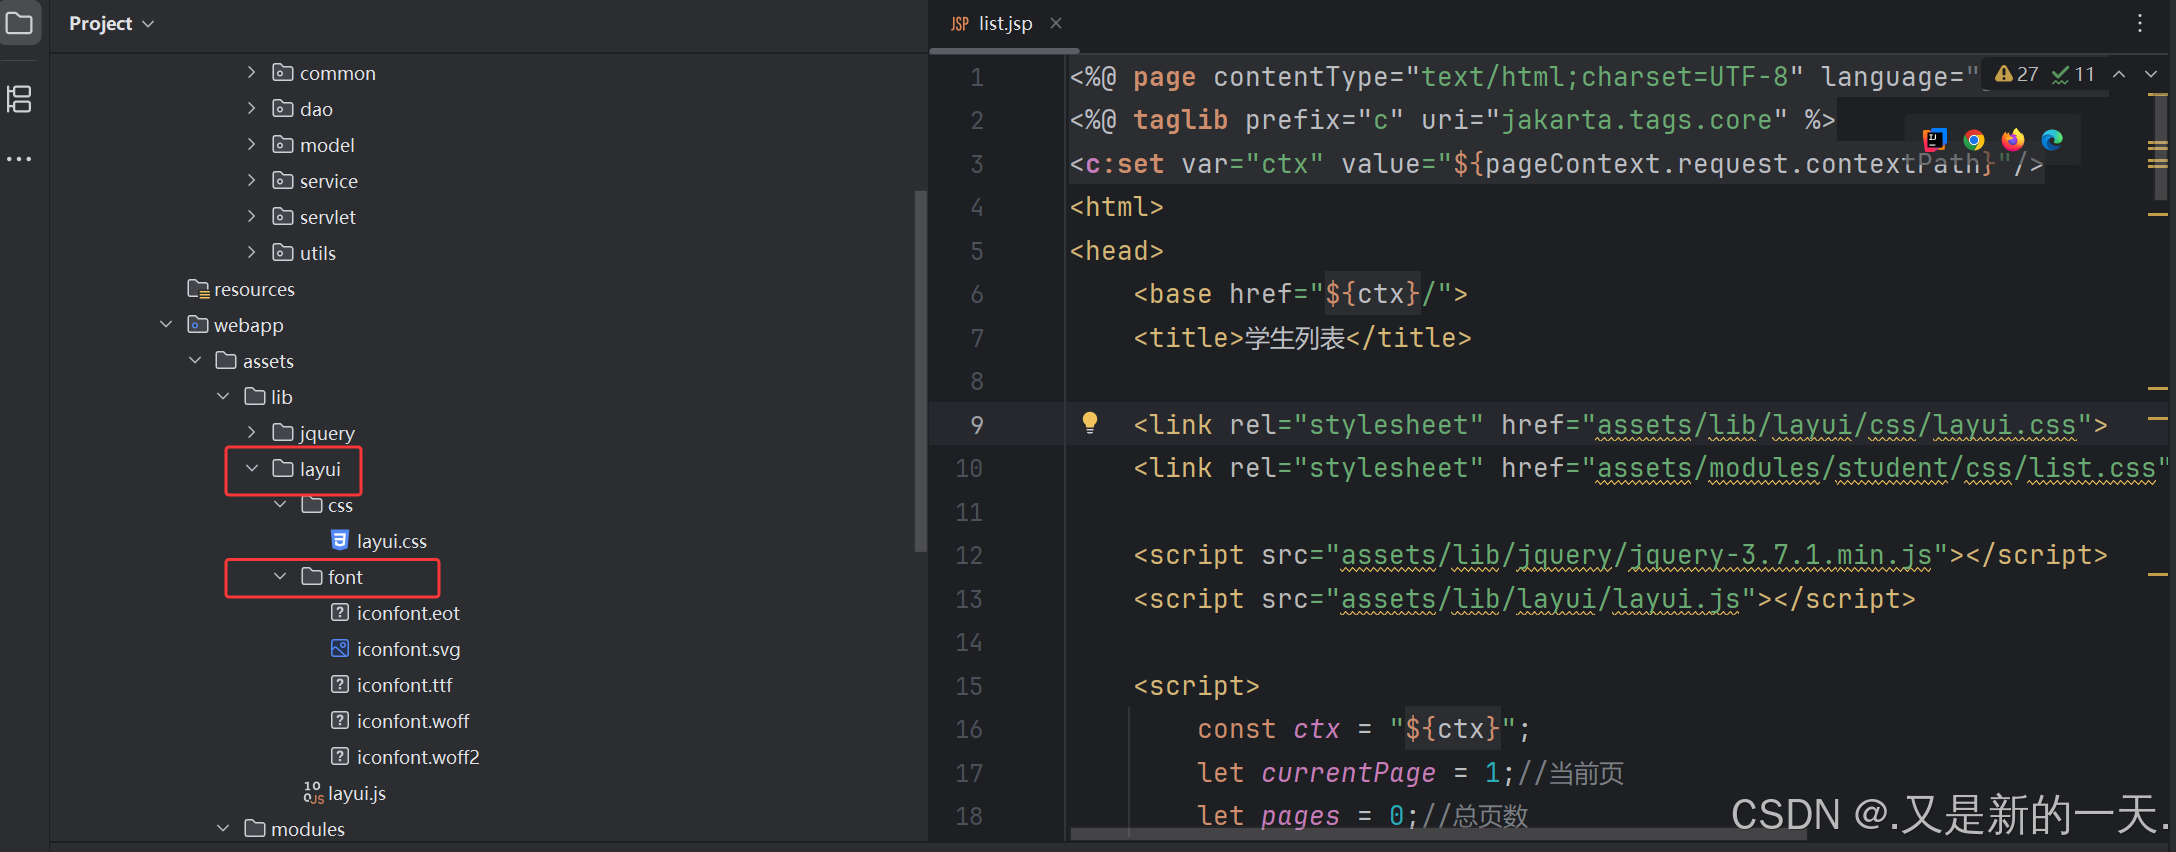Open the Project tool window icon
Viewport: 2176px width, 852px height.
pos(19,22)
